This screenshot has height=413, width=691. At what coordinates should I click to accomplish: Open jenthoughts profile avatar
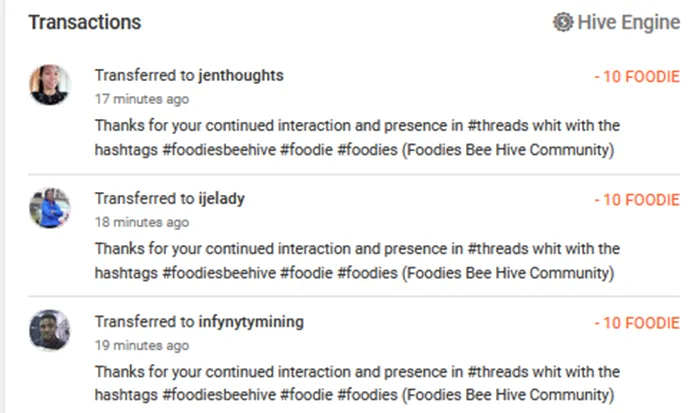[x=50, y=85]
